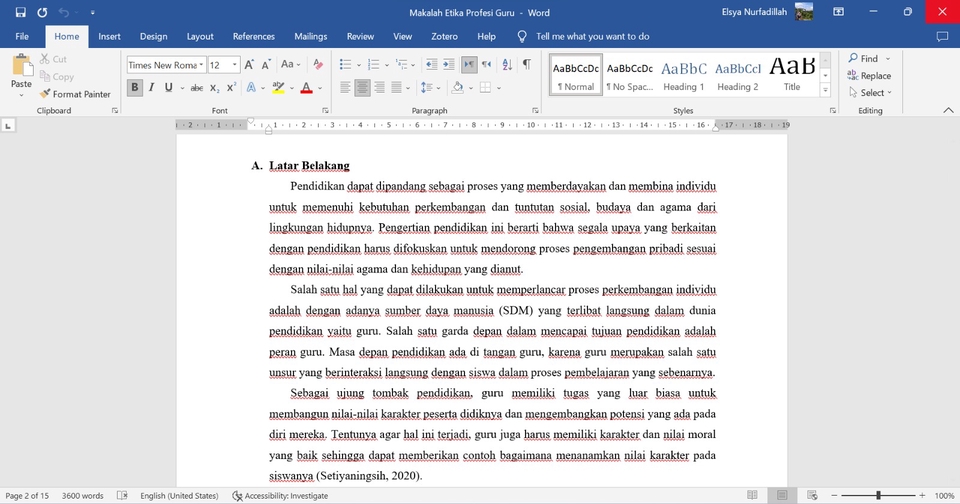Increase font size with the grow font icon
The height and width of the screenshot is (504, 960).
pyautogui.click(x=249, y=64)
